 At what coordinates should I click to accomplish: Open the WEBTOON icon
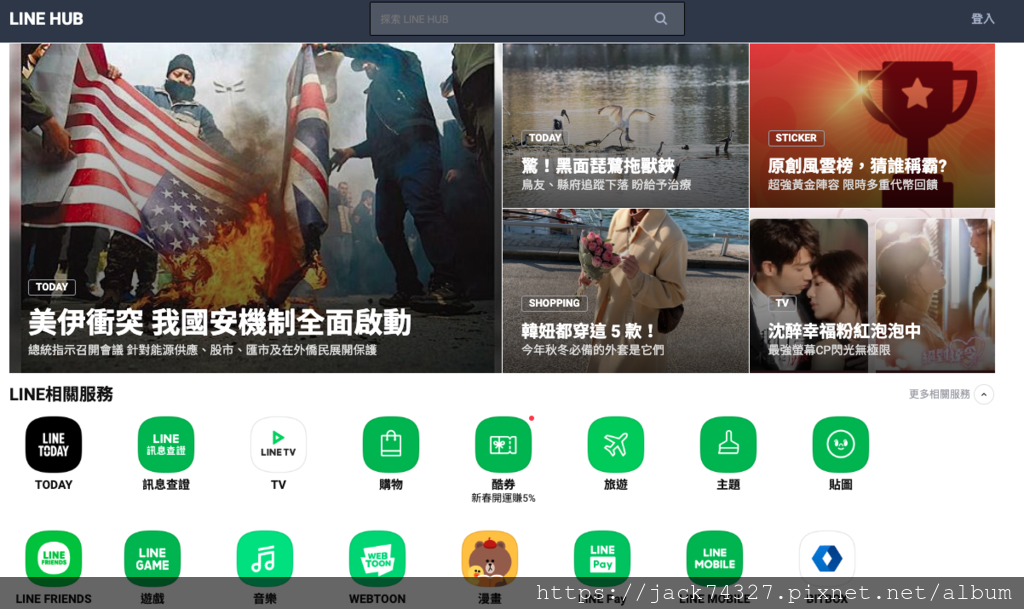[377, 559]
